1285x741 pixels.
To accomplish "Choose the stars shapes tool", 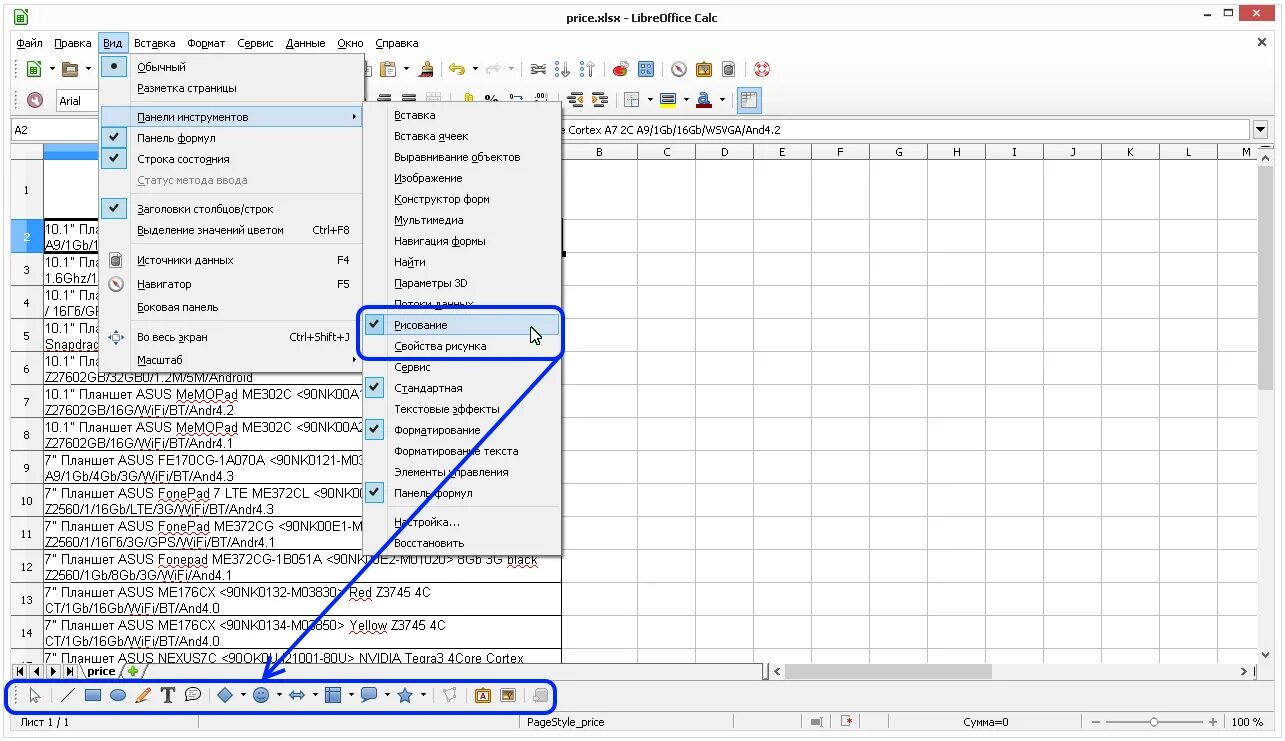I will [405, 695].
